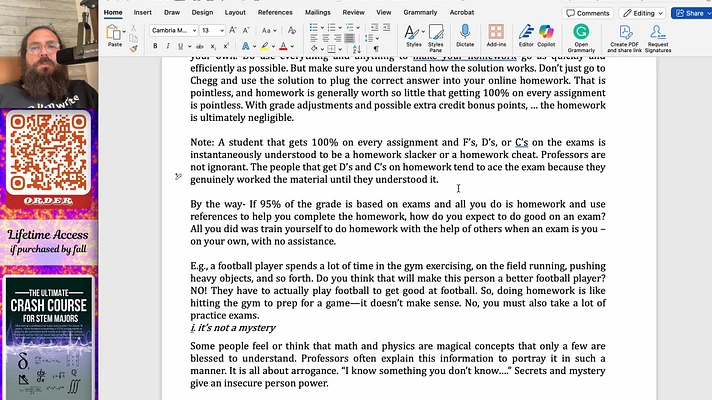Open bullet list style dropdown arrow
712x400 pixels.
pyautogui.click(x=322, y=28)
